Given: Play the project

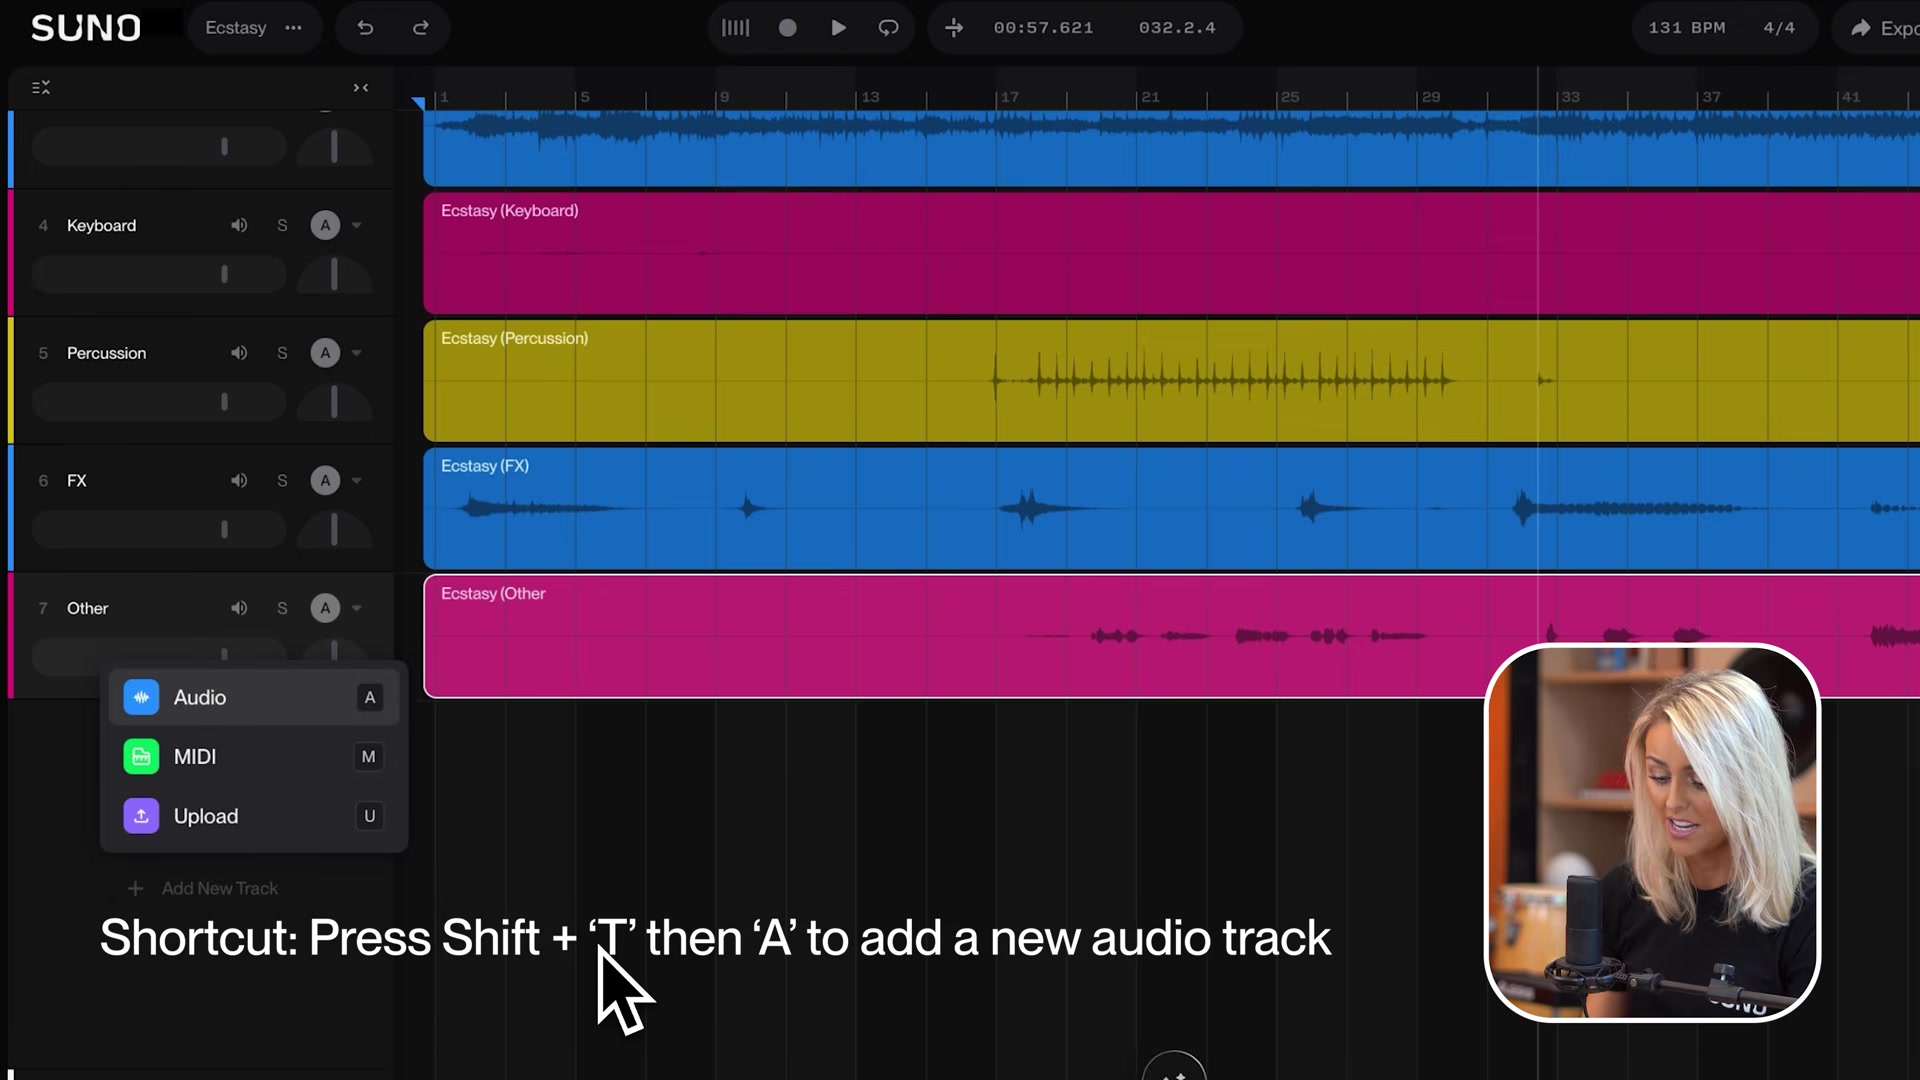Looking at the screenshot, I should 838,28.
